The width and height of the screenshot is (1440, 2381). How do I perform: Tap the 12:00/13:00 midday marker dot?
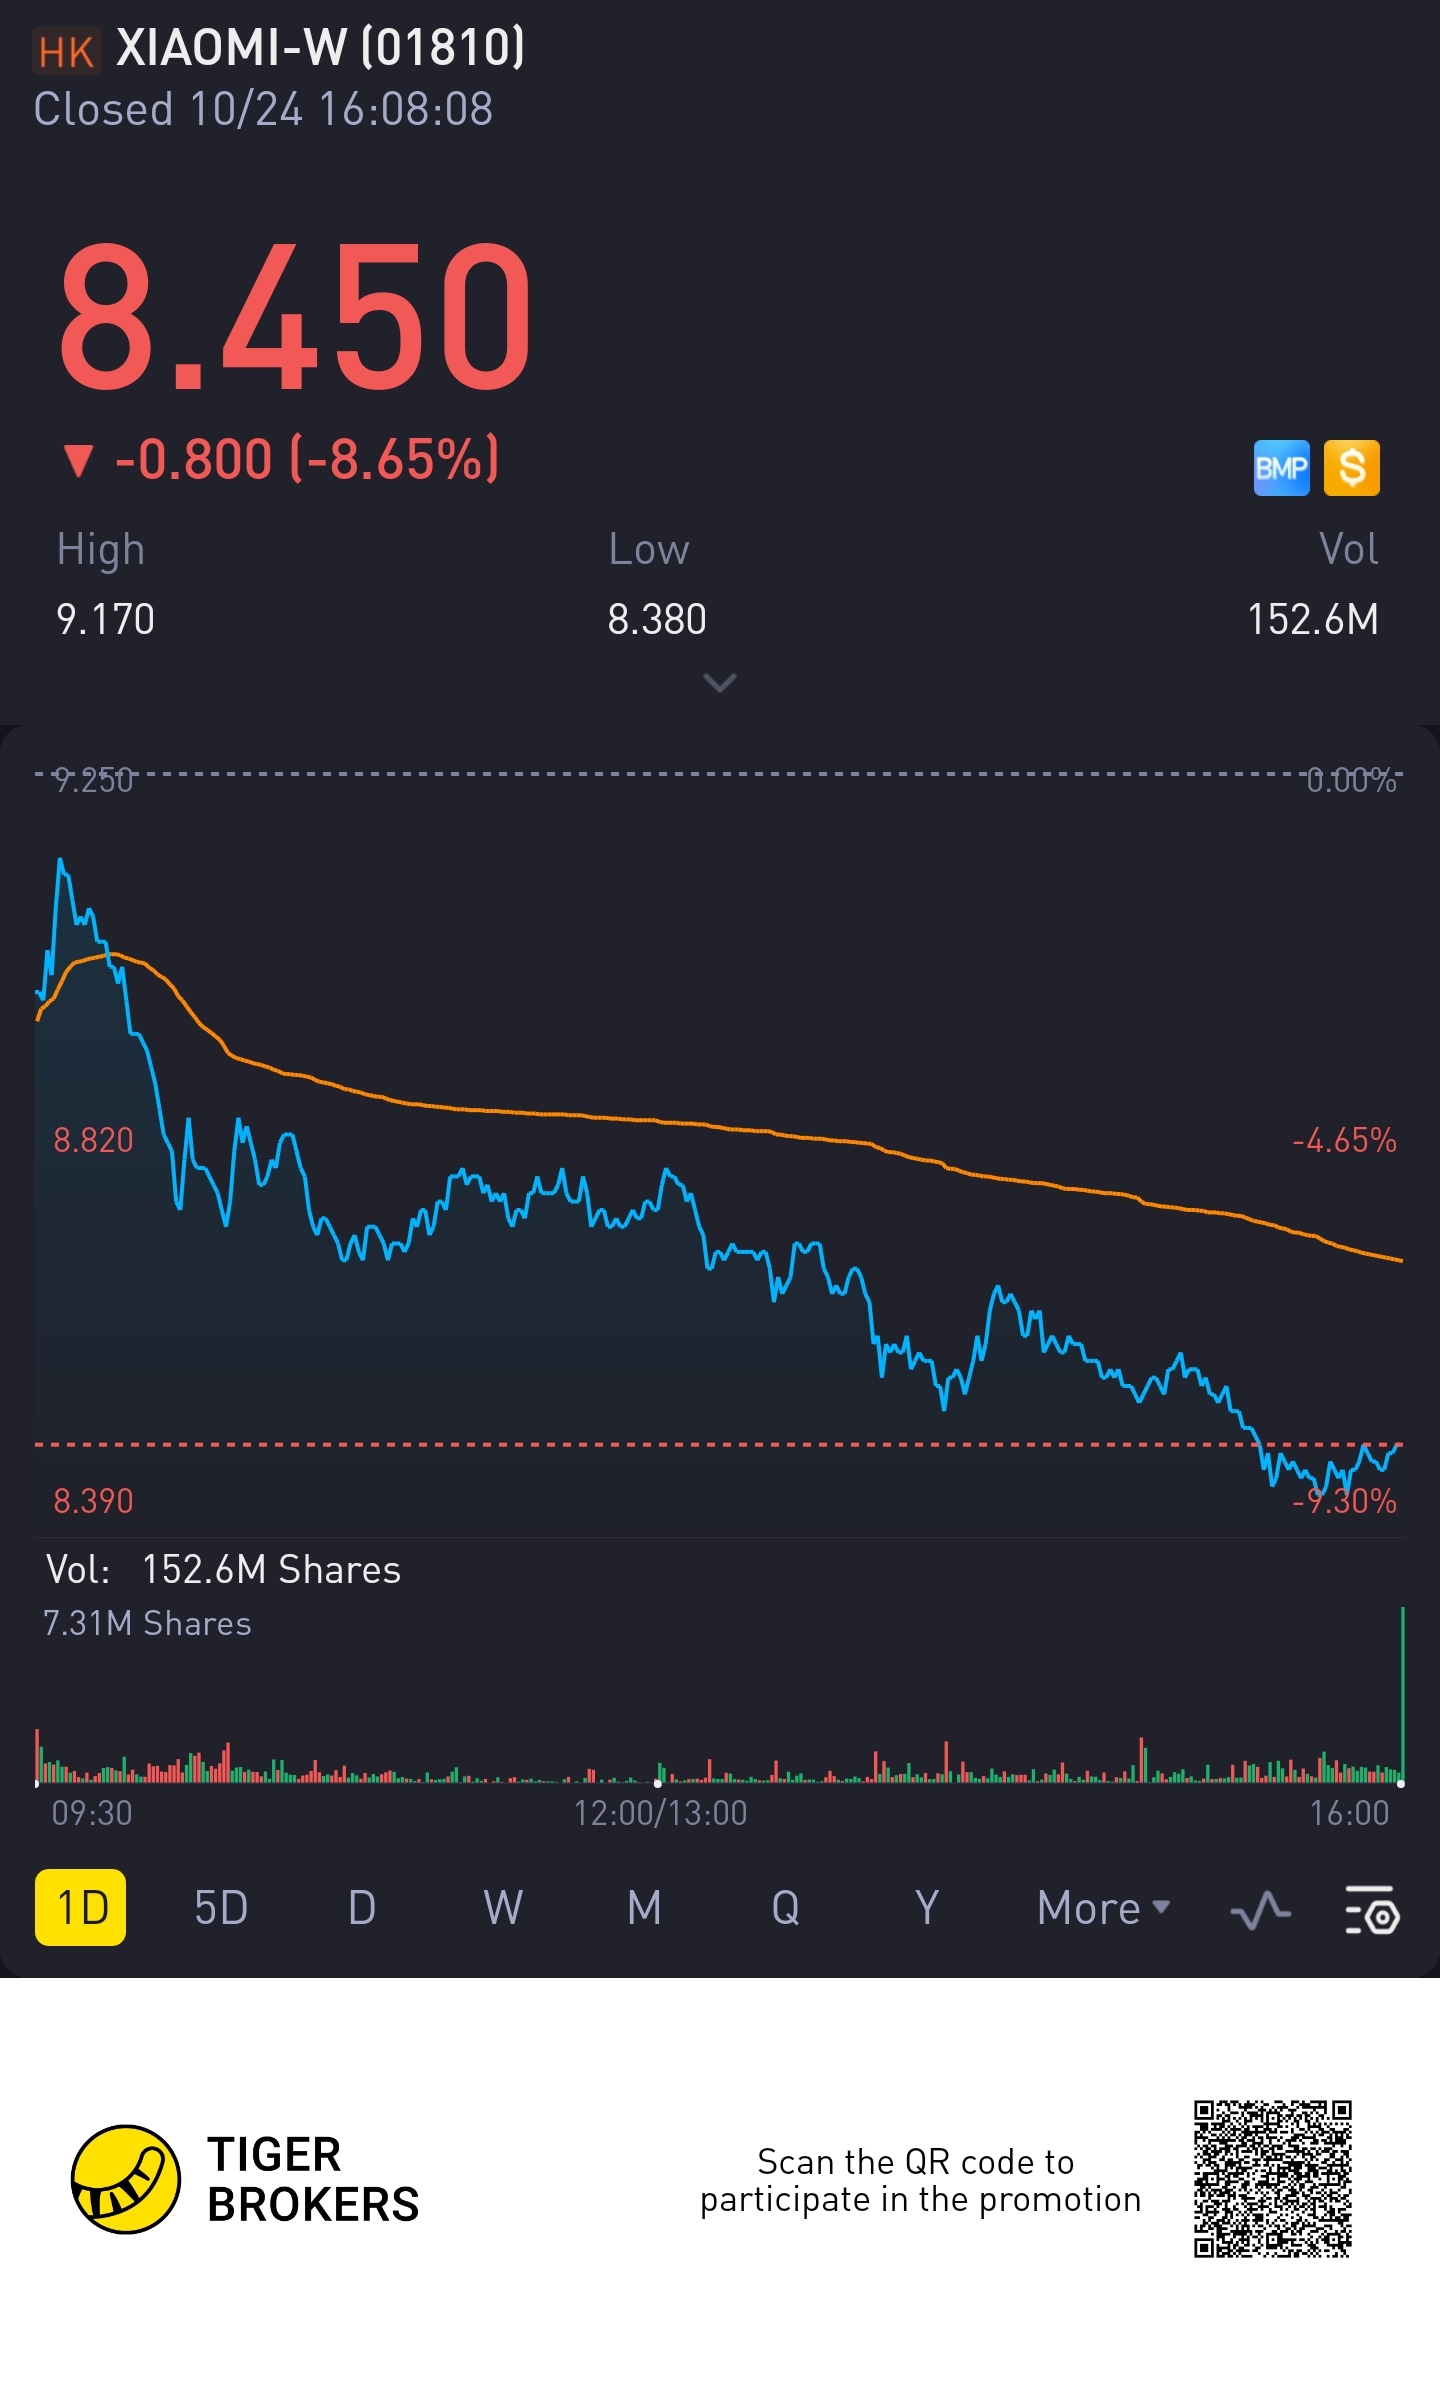(658, 1783)
